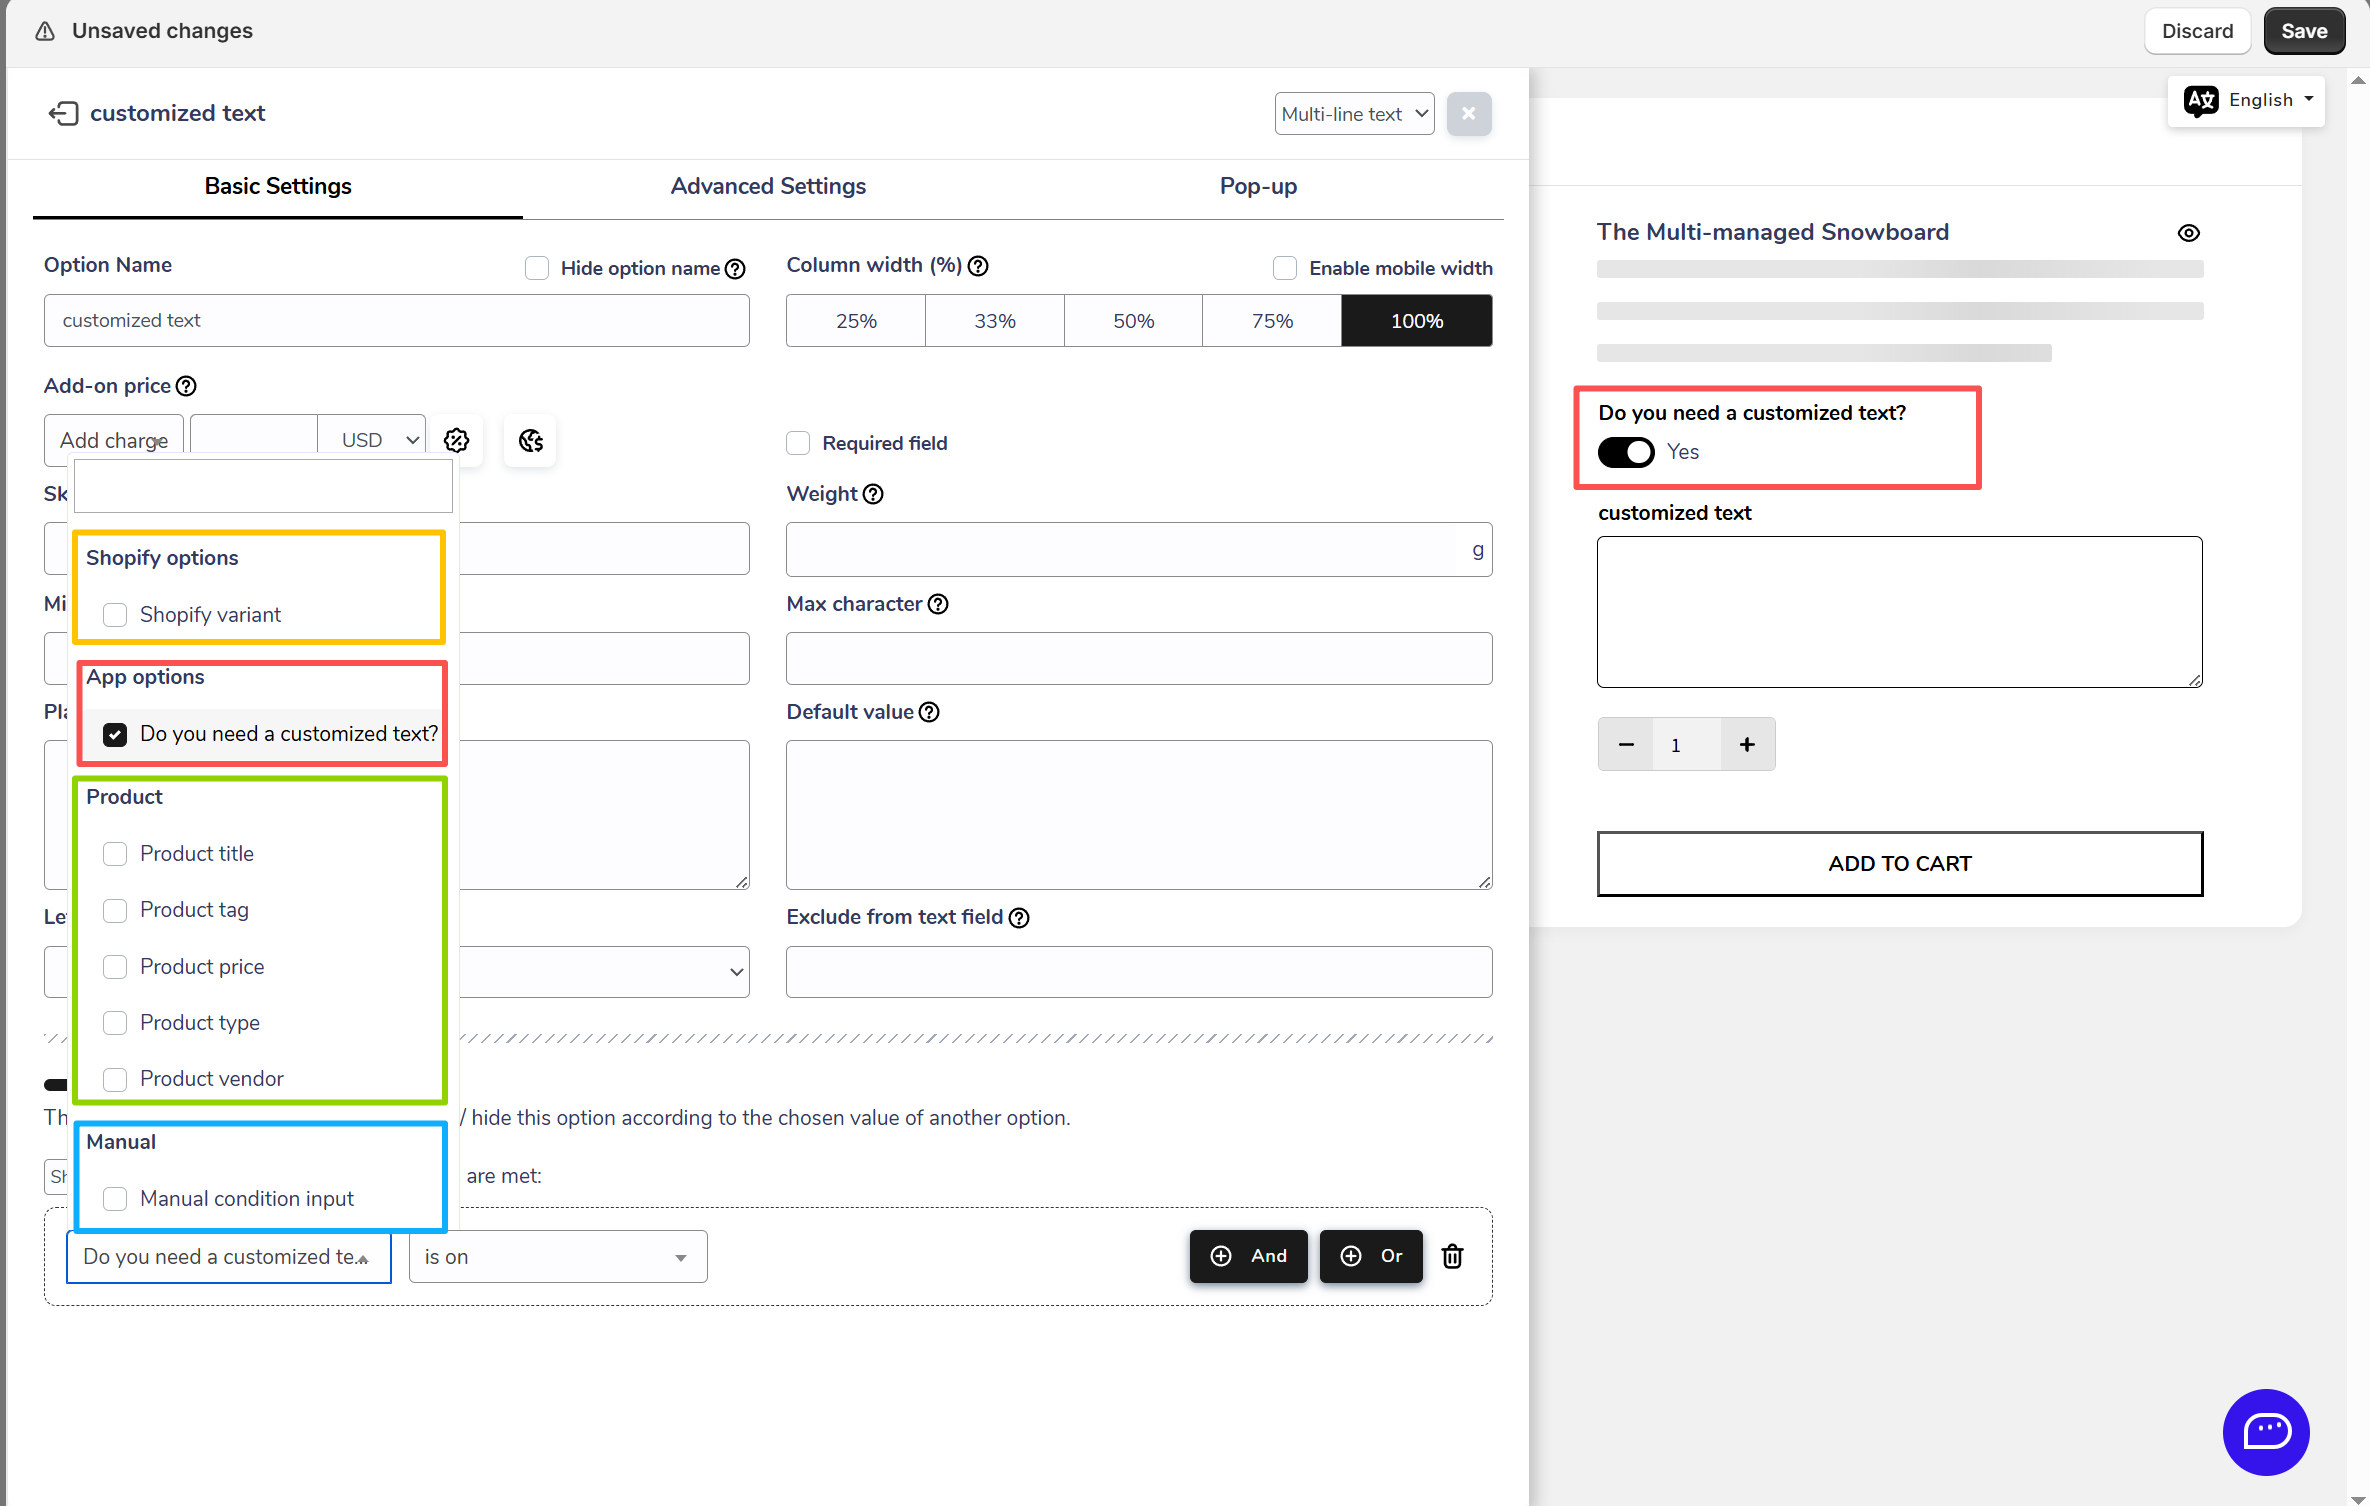Click the Column width help question mark
Image resolution: width=2370 pixels, height=1506 pixels.
[978, 266]
